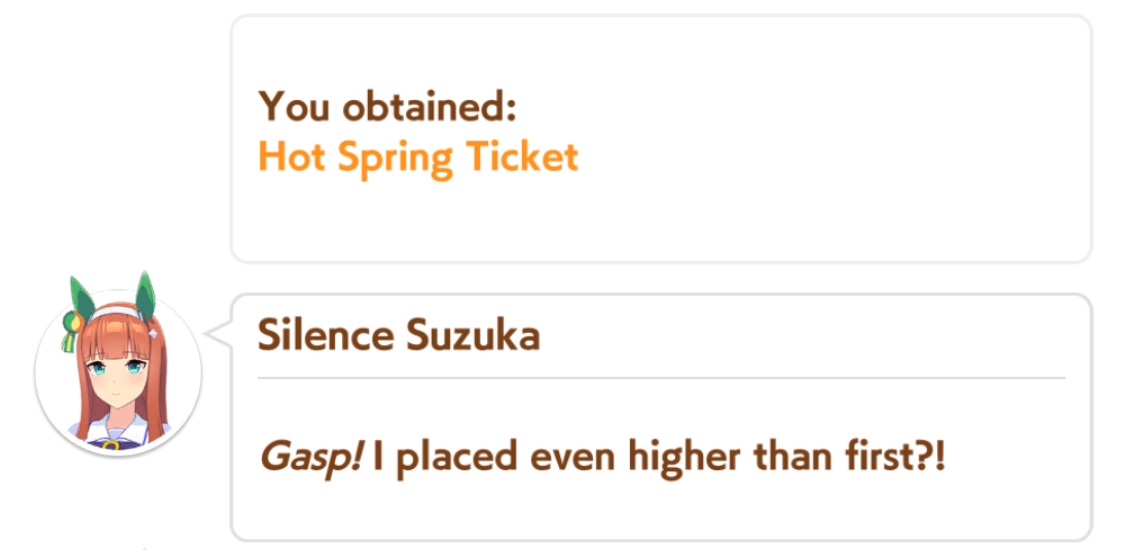The width and height of the screenshot is (1125, 550).
Task: Tap the 'I placed even higher' dialogue line
Action: (x=603, y=458)
